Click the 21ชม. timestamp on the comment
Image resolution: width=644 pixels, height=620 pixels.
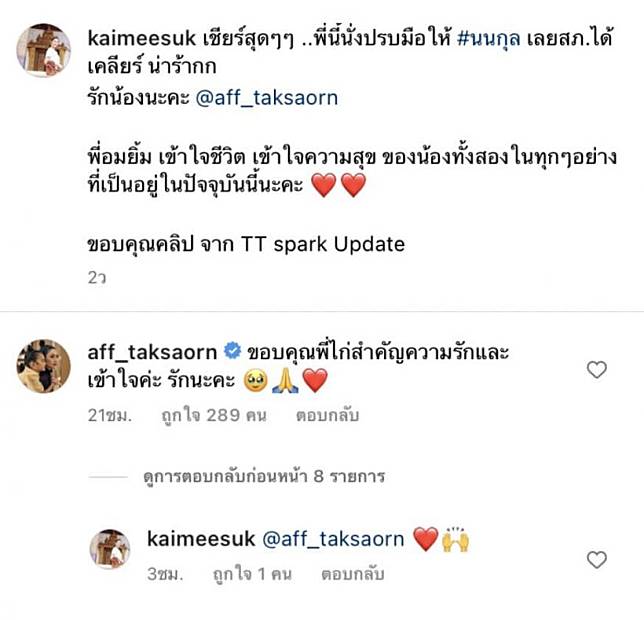point(110,415)
